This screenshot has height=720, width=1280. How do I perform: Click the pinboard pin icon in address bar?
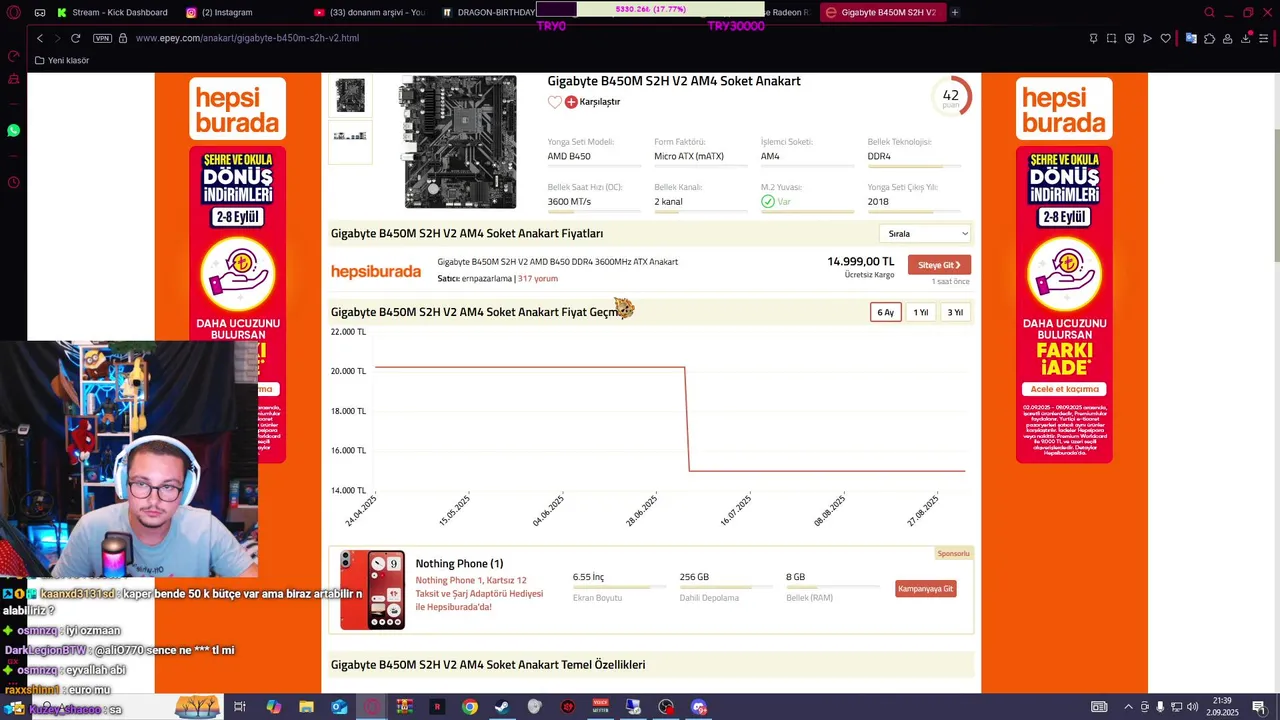point(1093,38)
